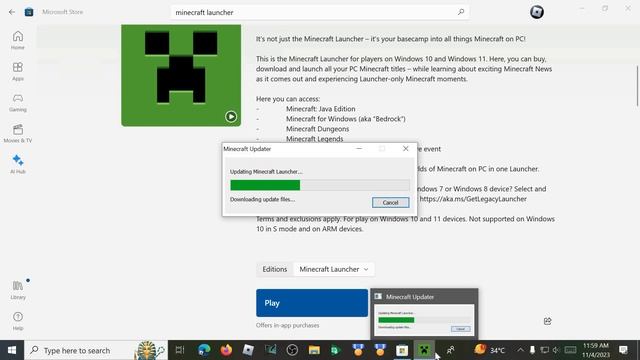This screenshot has width=640, height=360.
Task: Show hidden system tray icons
Action: pos(520,350)
